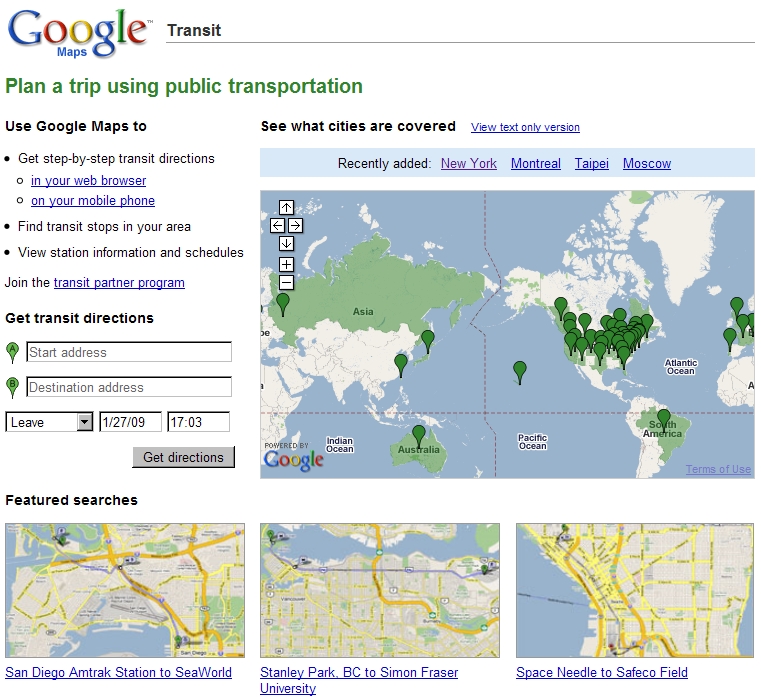Open San Diego Amtrak Station to SeaWorld link
This screenshot has height=697, width=761.
[x=118, y=672]
